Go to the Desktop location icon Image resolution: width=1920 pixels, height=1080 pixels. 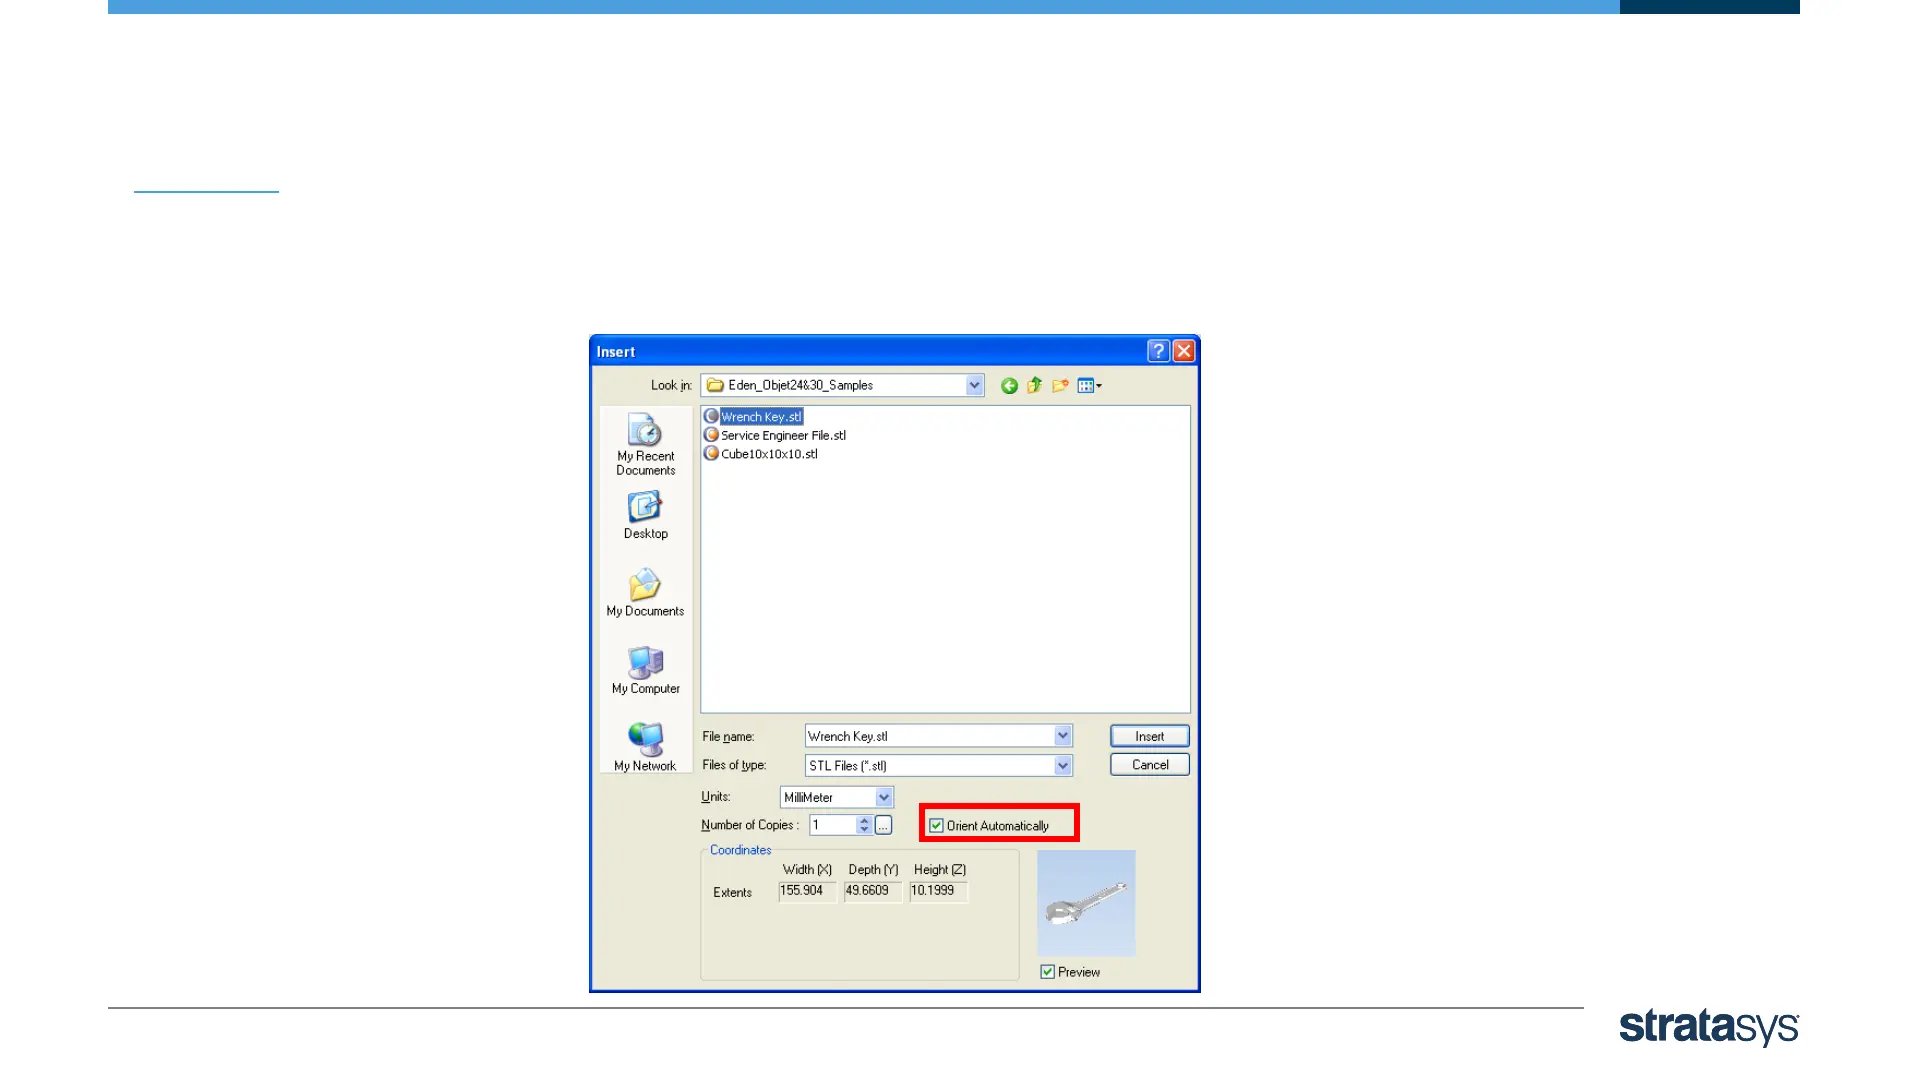(645, 515)
